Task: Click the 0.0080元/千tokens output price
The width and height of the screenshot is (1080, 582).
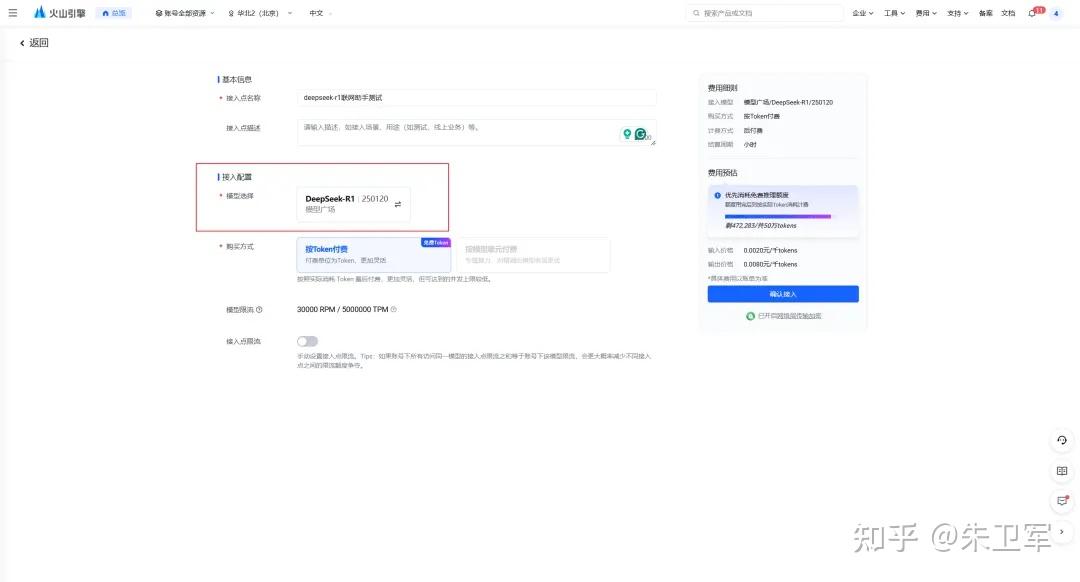Action: 770,264
